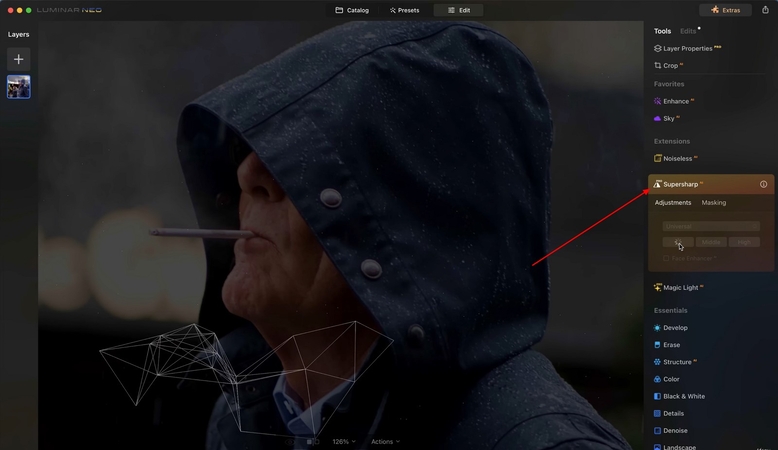The image size is (778, 450).
Task: Click the Favorites section heading
Action: click(x=668, y=84)
